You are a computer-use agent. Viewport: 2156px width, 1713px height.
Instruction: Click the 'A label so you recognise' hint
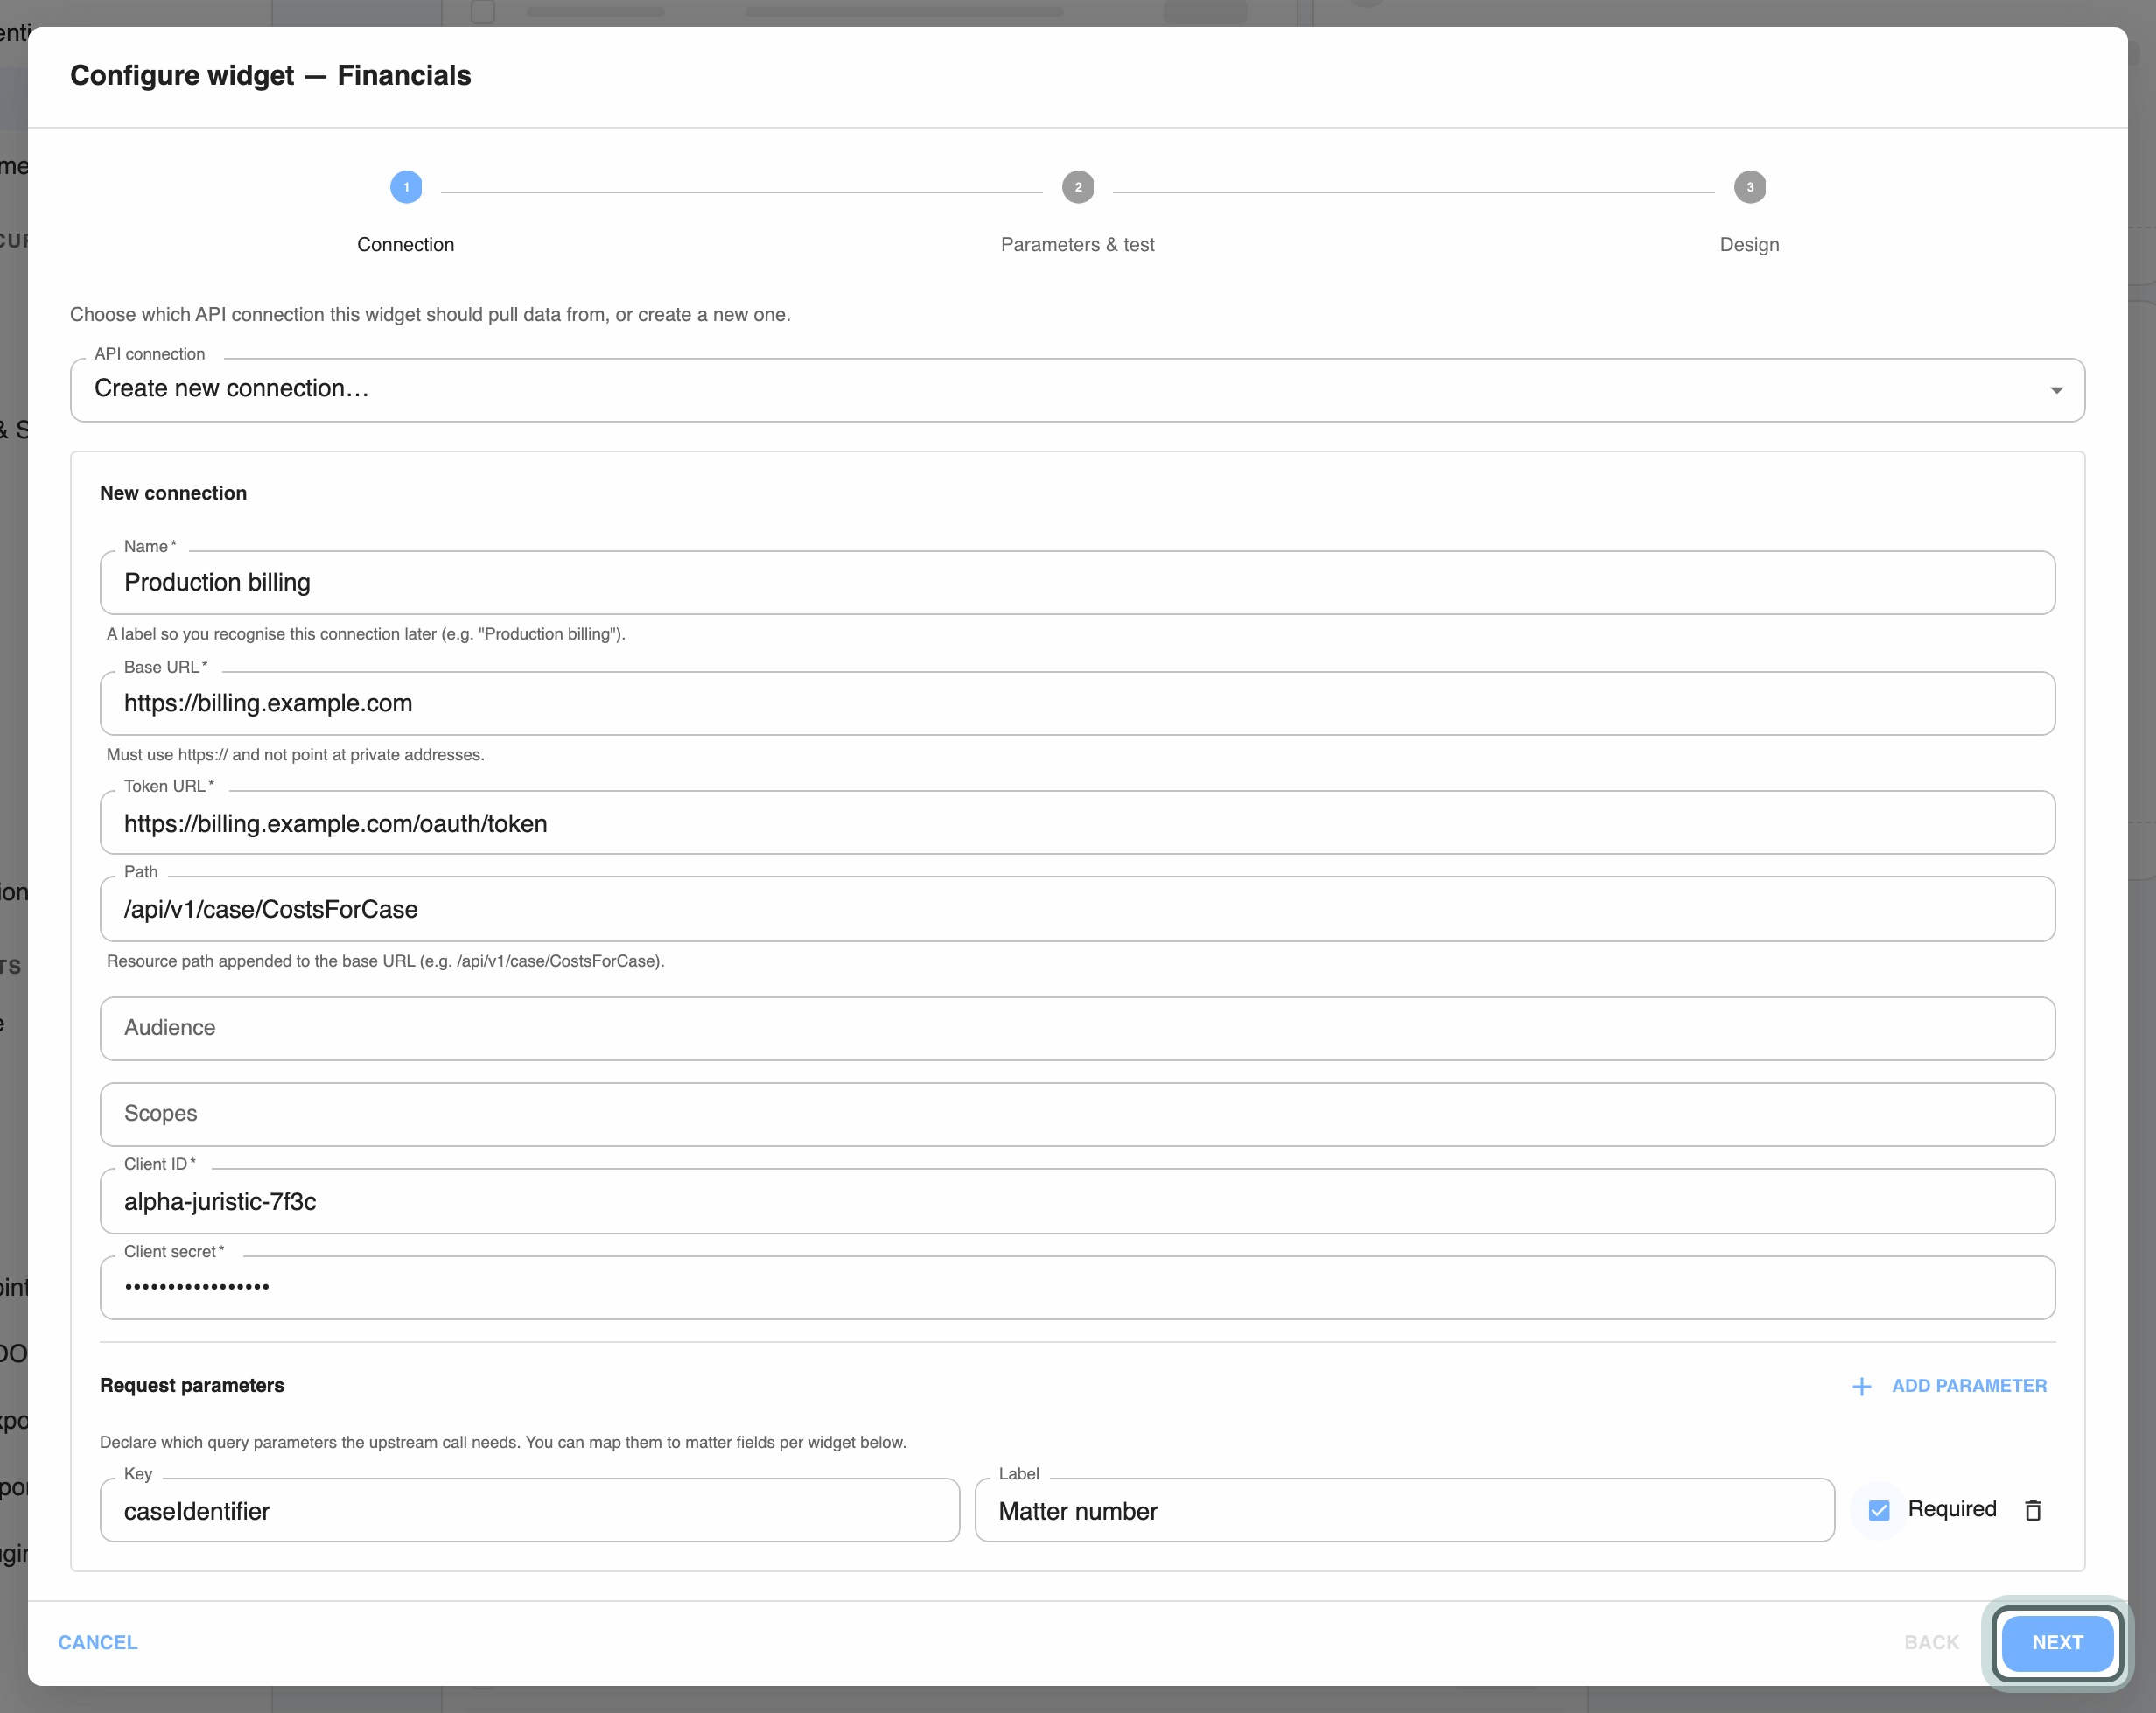(366, 634)
